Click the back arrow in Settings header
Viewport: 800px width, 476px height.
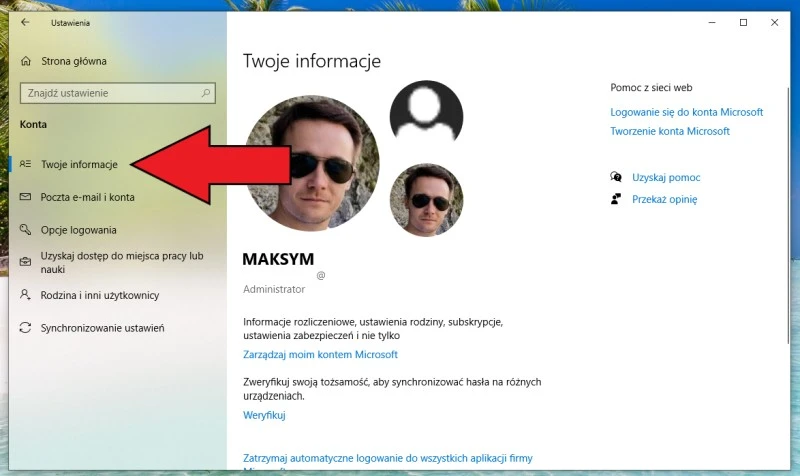coord(26,22)
